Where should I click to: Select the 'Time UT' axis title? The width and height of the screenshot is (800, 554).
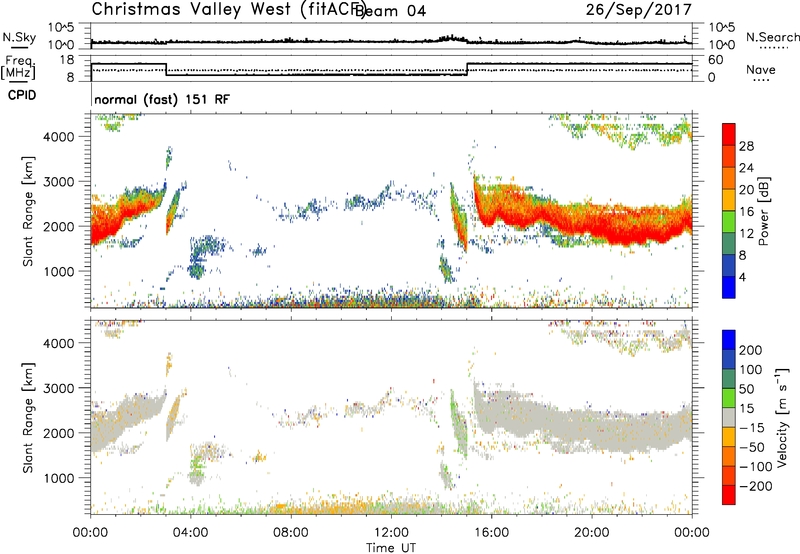pos(391,548)
